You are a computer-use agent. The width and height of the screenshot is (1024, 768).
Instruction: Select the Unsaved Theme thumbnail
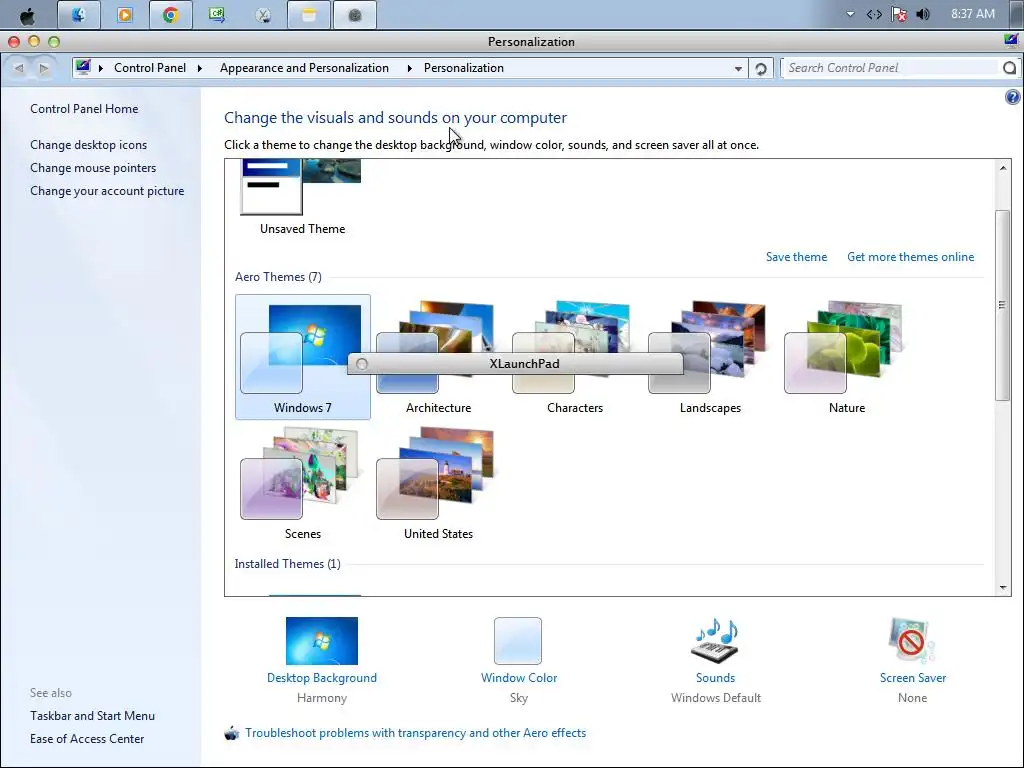302,187
